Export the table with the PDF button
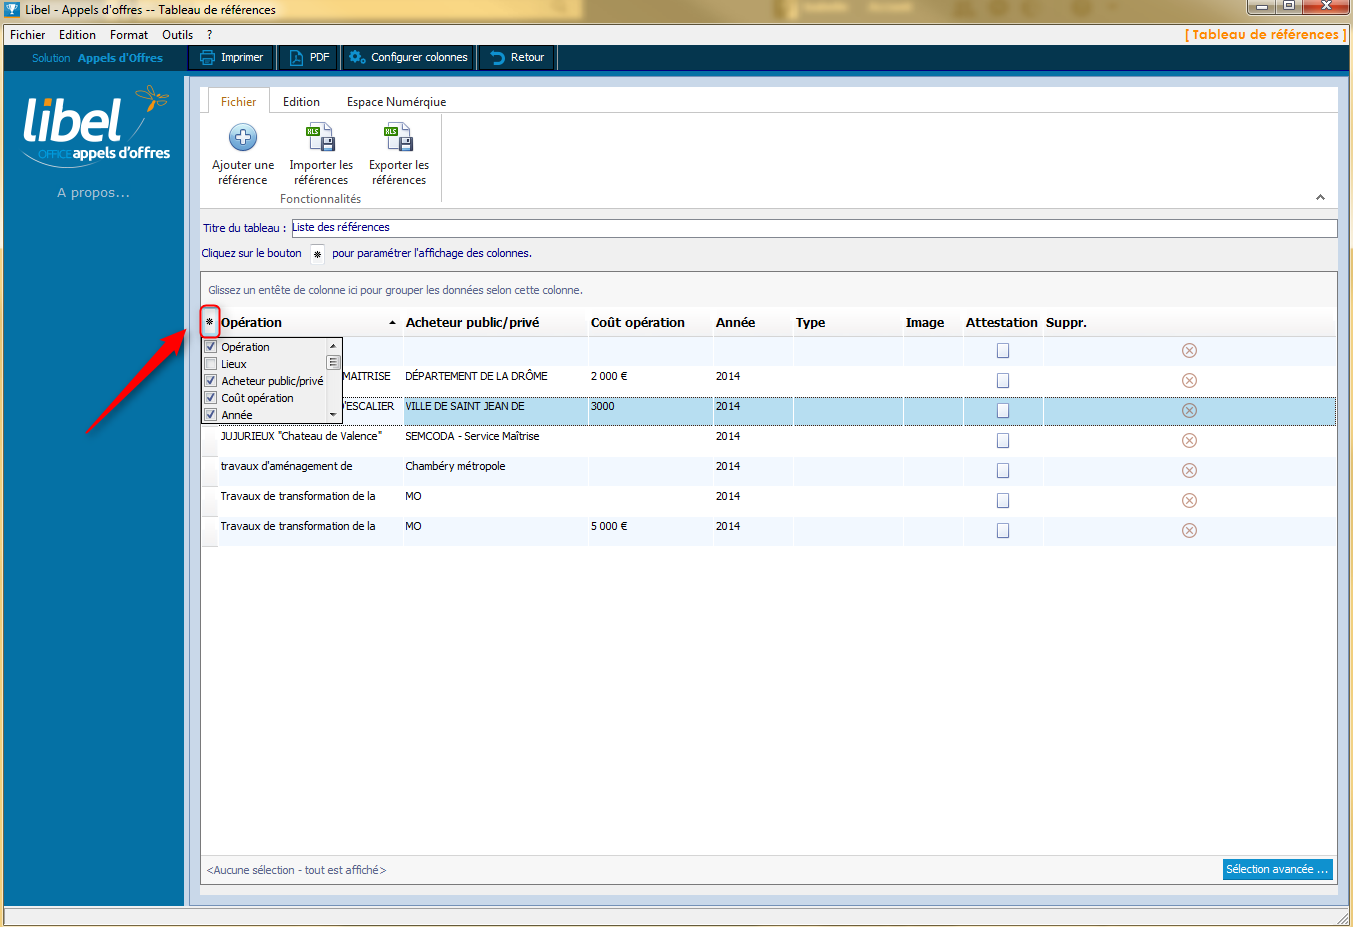 click(309, 58)
